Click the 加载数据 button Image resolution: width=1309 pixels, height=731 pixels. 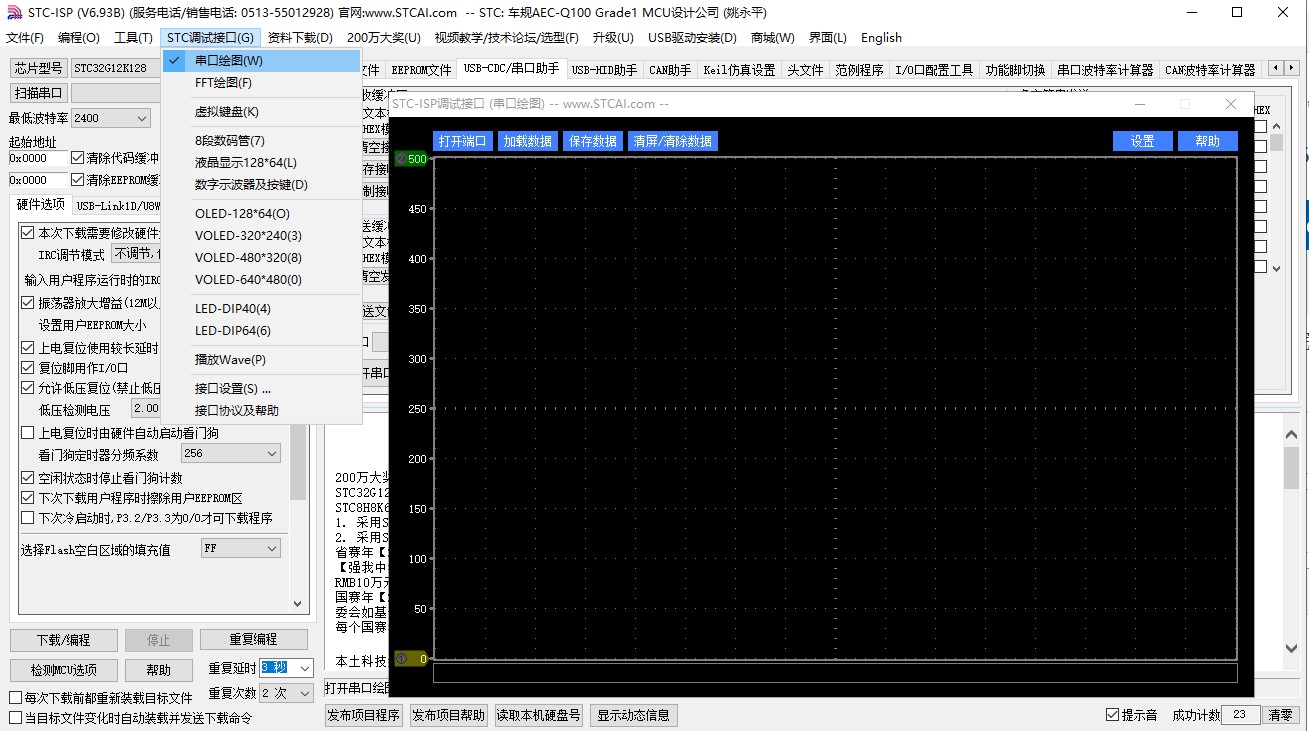pos(527,141)
